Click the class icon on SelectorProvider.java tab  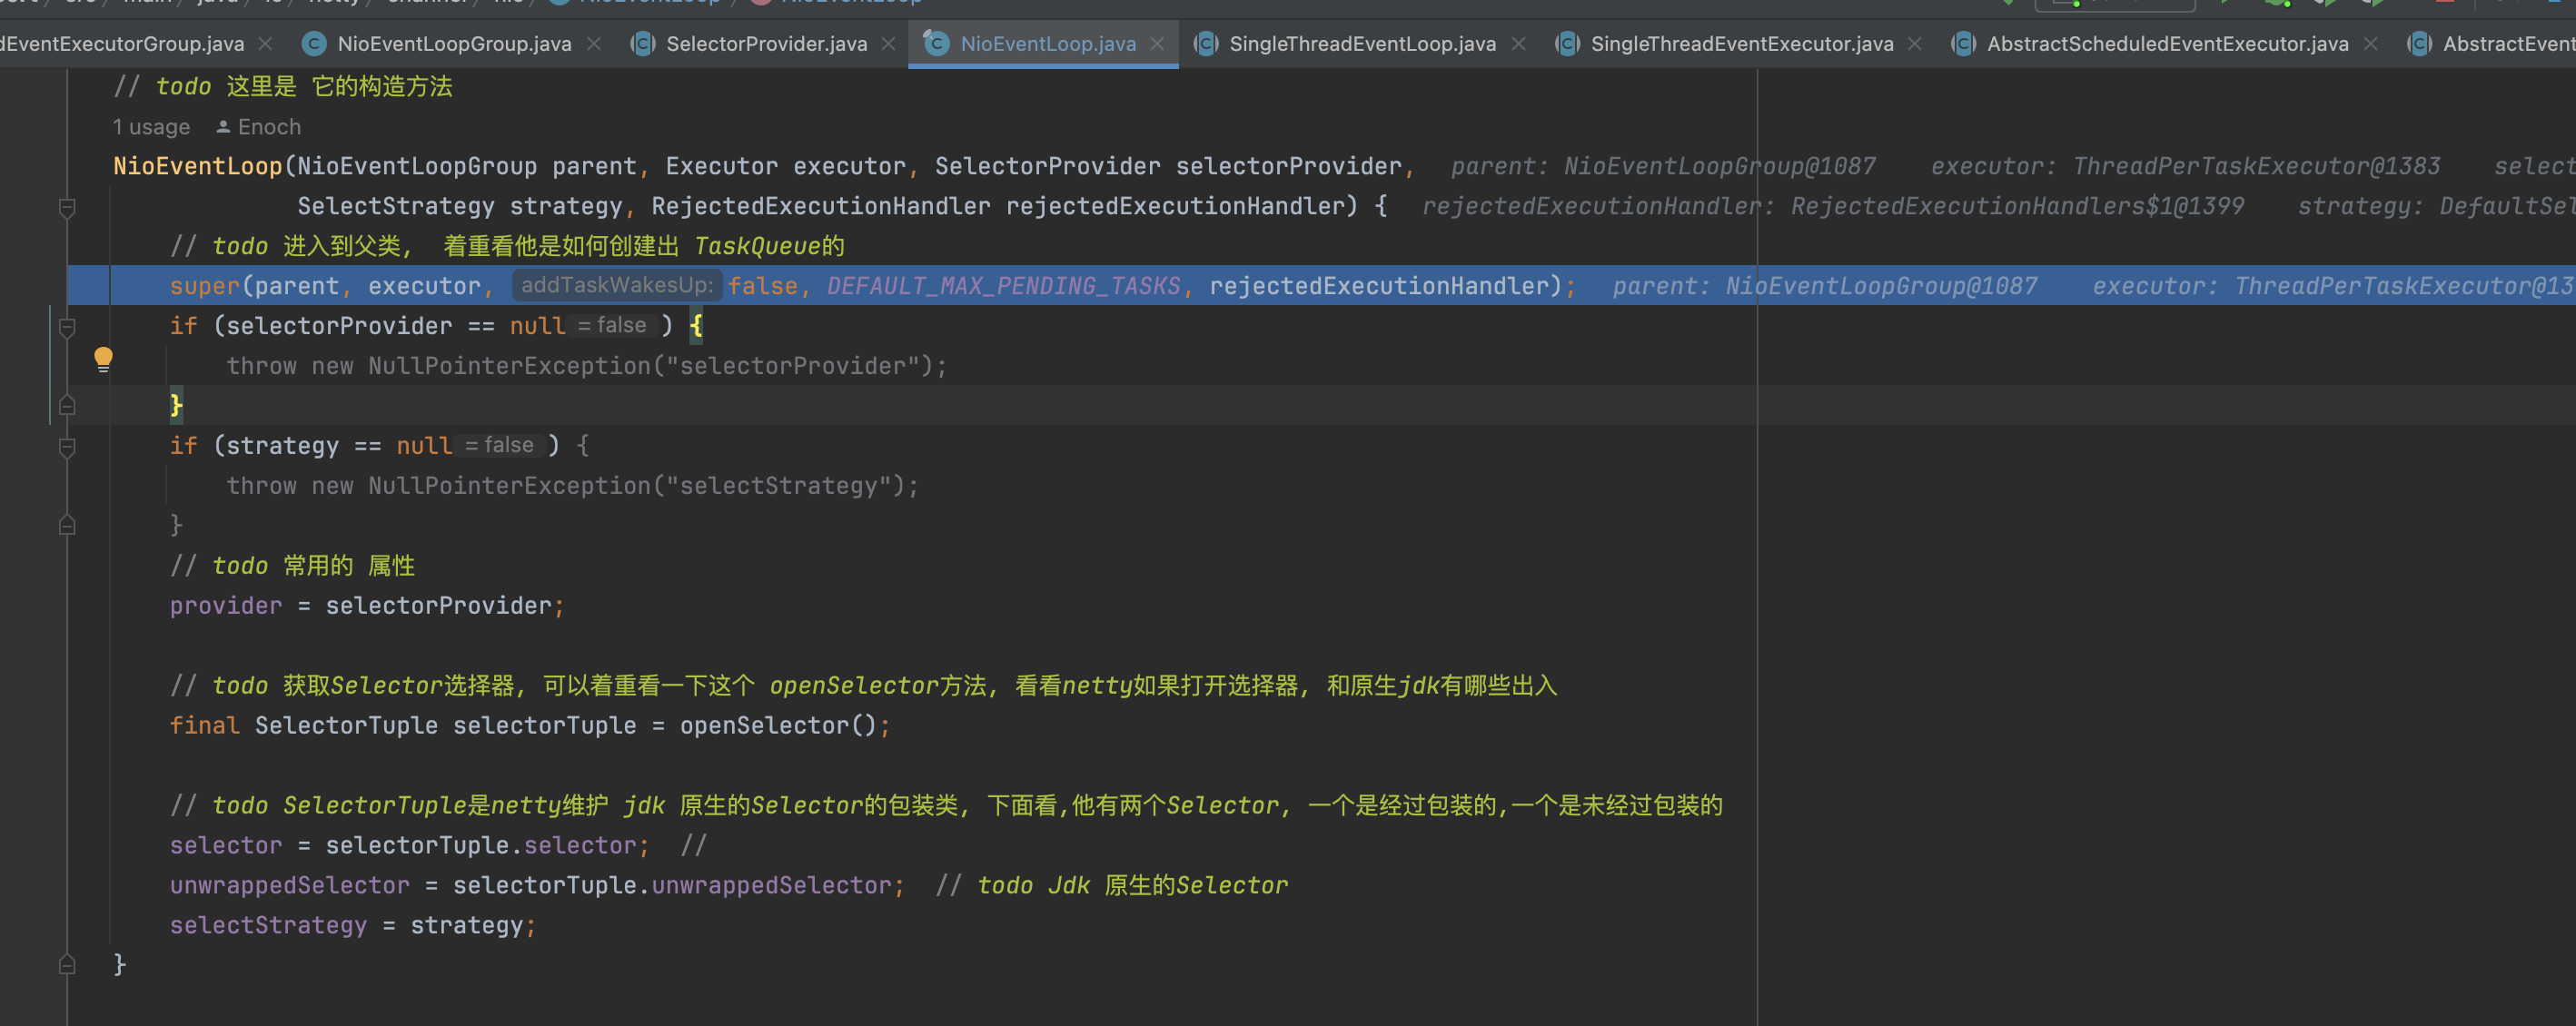coord(642,44)
